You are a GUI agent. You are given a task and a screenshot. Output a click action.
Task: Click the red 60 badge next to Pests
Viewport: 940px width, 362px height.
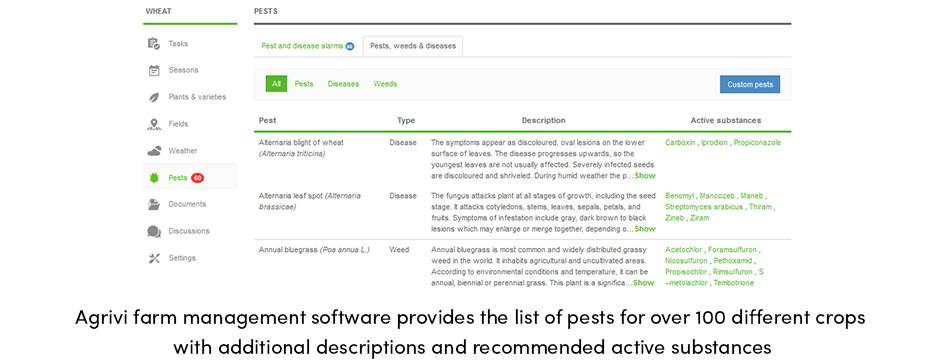(197, 178)
